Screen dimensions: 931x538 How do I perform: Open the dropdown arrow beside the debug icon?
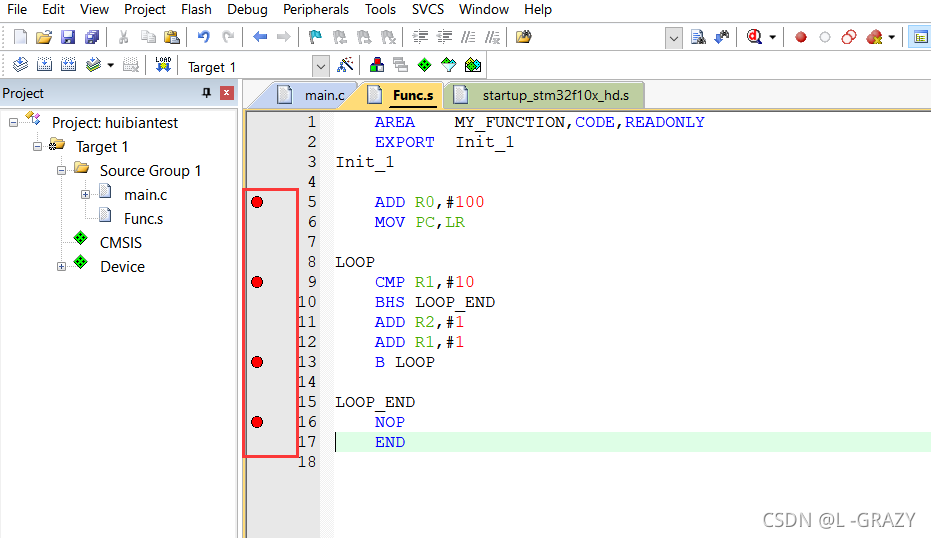(x=772, y=37)
